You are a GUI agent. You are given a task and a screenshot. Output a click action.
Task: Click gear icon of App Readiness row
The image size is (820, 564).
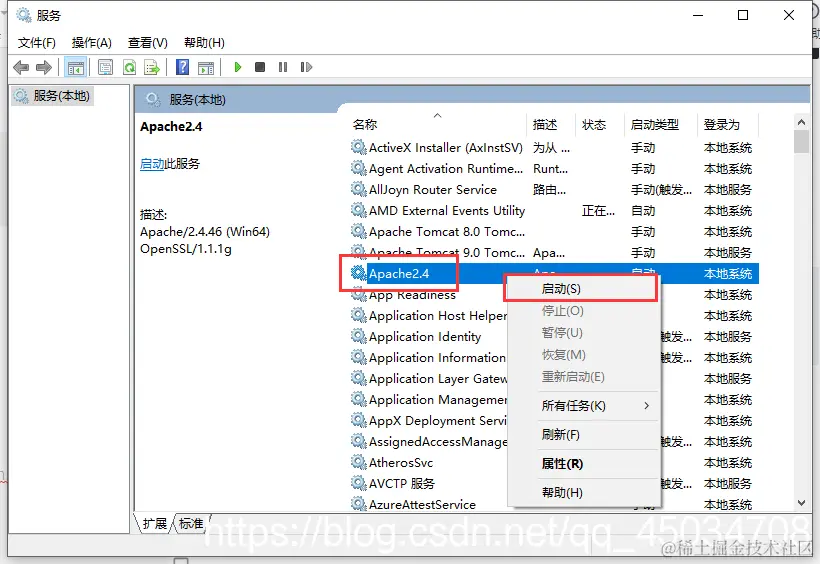tap(358, 296)
